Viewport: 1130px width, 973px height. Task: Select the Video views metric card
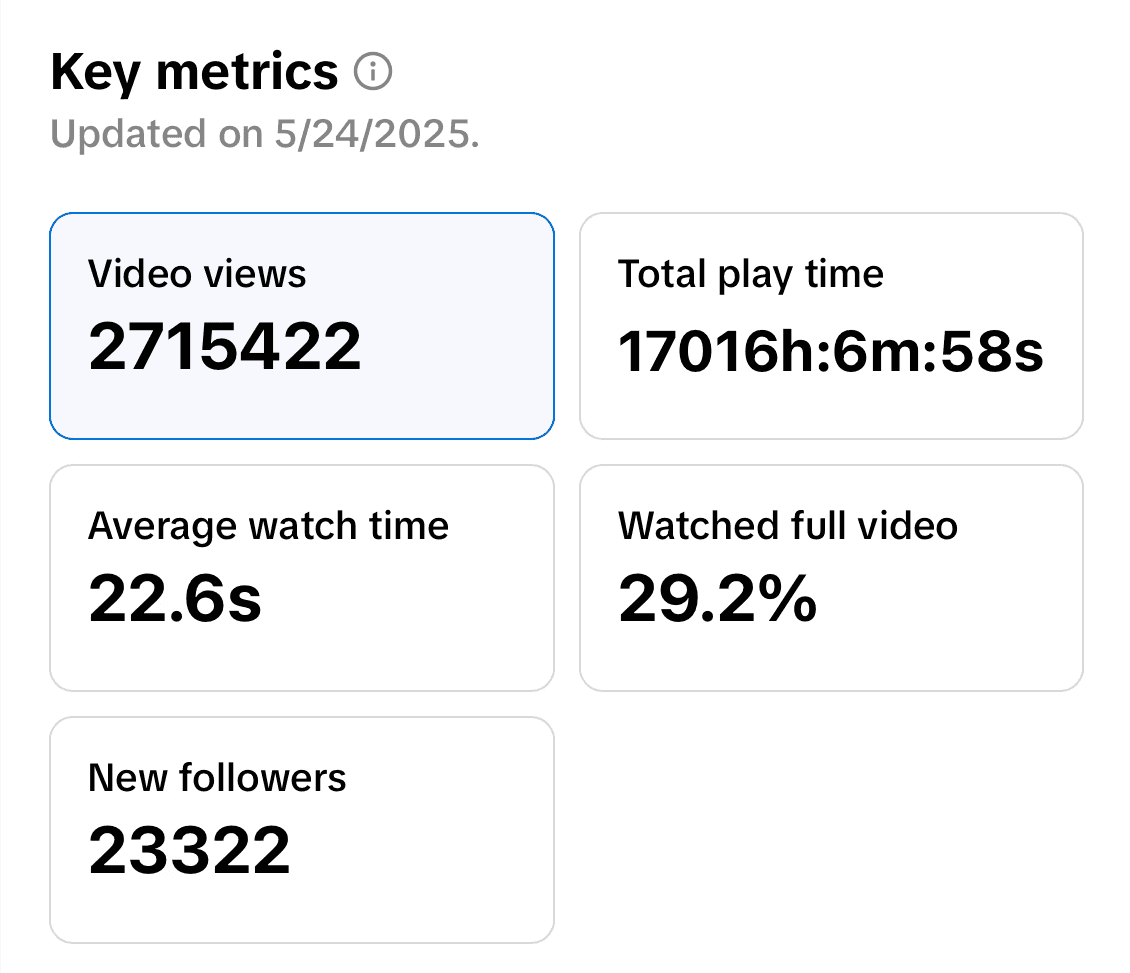(302, 326)
